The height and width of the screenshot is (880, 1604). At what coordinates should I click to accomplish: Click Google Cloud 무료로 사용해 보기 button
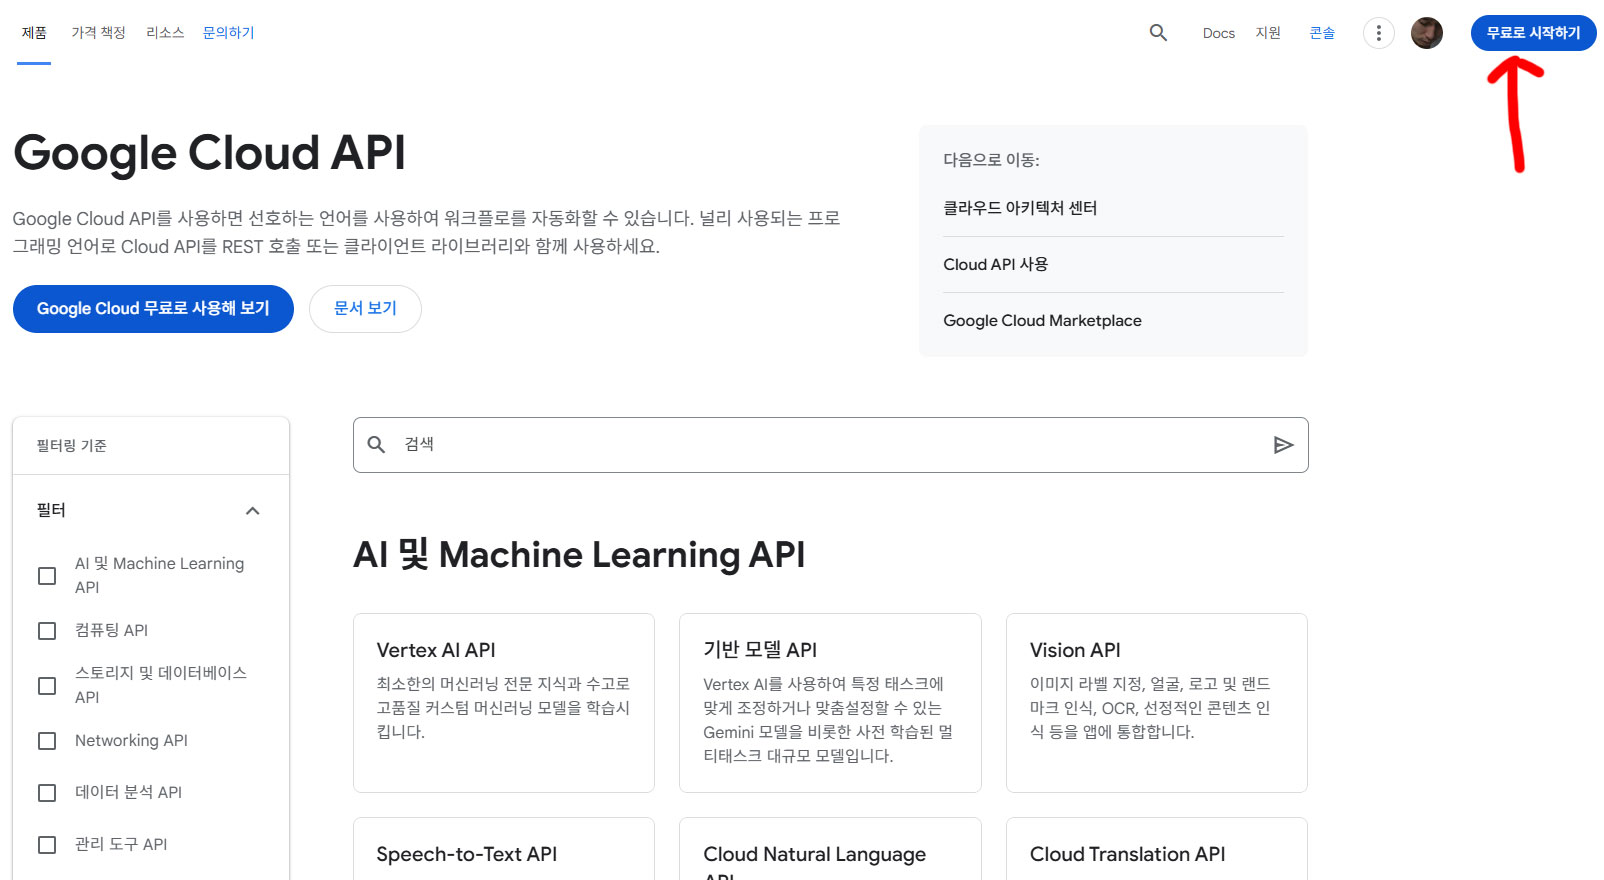(x=153, y=309)
